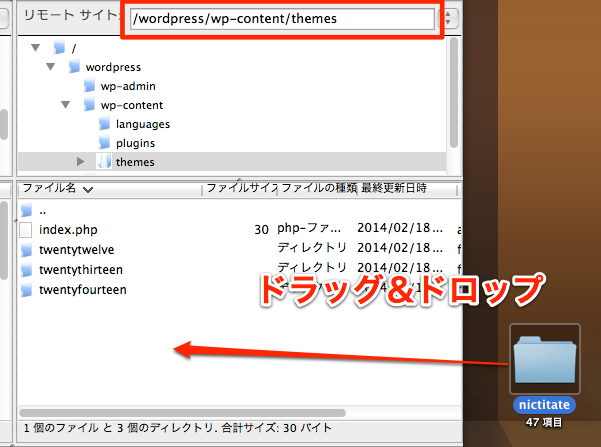Collapse the root / tree node
Viewport: 601px width, 447px height.
pyautogui.click(x=36, y=48)
